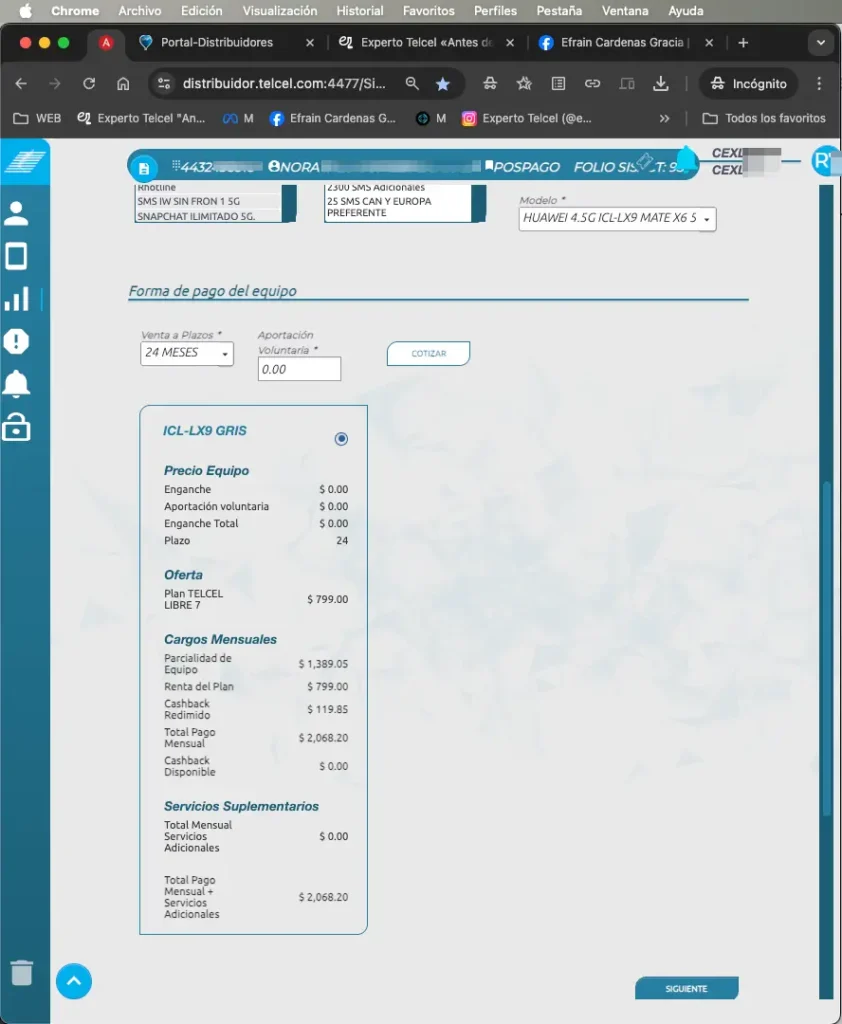Click the bookmark star in address bar
The width and height of the screenshot is (842, 1024).
coord(443,84)
